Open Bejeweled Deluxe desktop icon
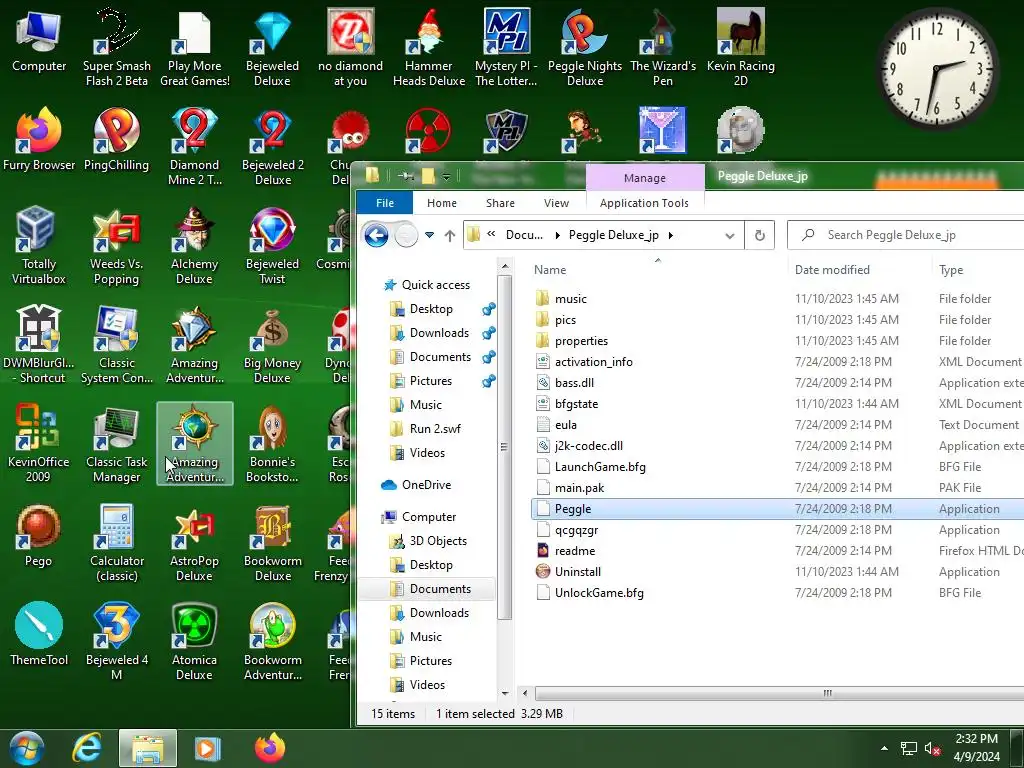This screenshot has height=768, width=1024. (x=272, y=47)
